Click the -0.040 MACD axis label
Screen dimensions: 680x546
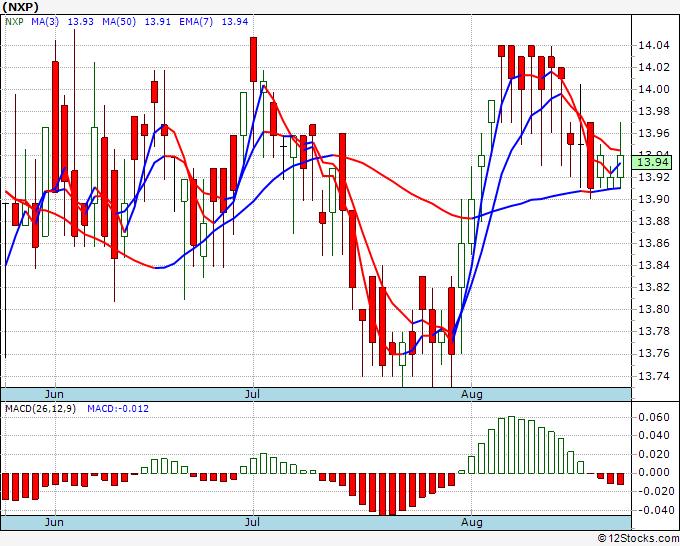coord(656,510)
